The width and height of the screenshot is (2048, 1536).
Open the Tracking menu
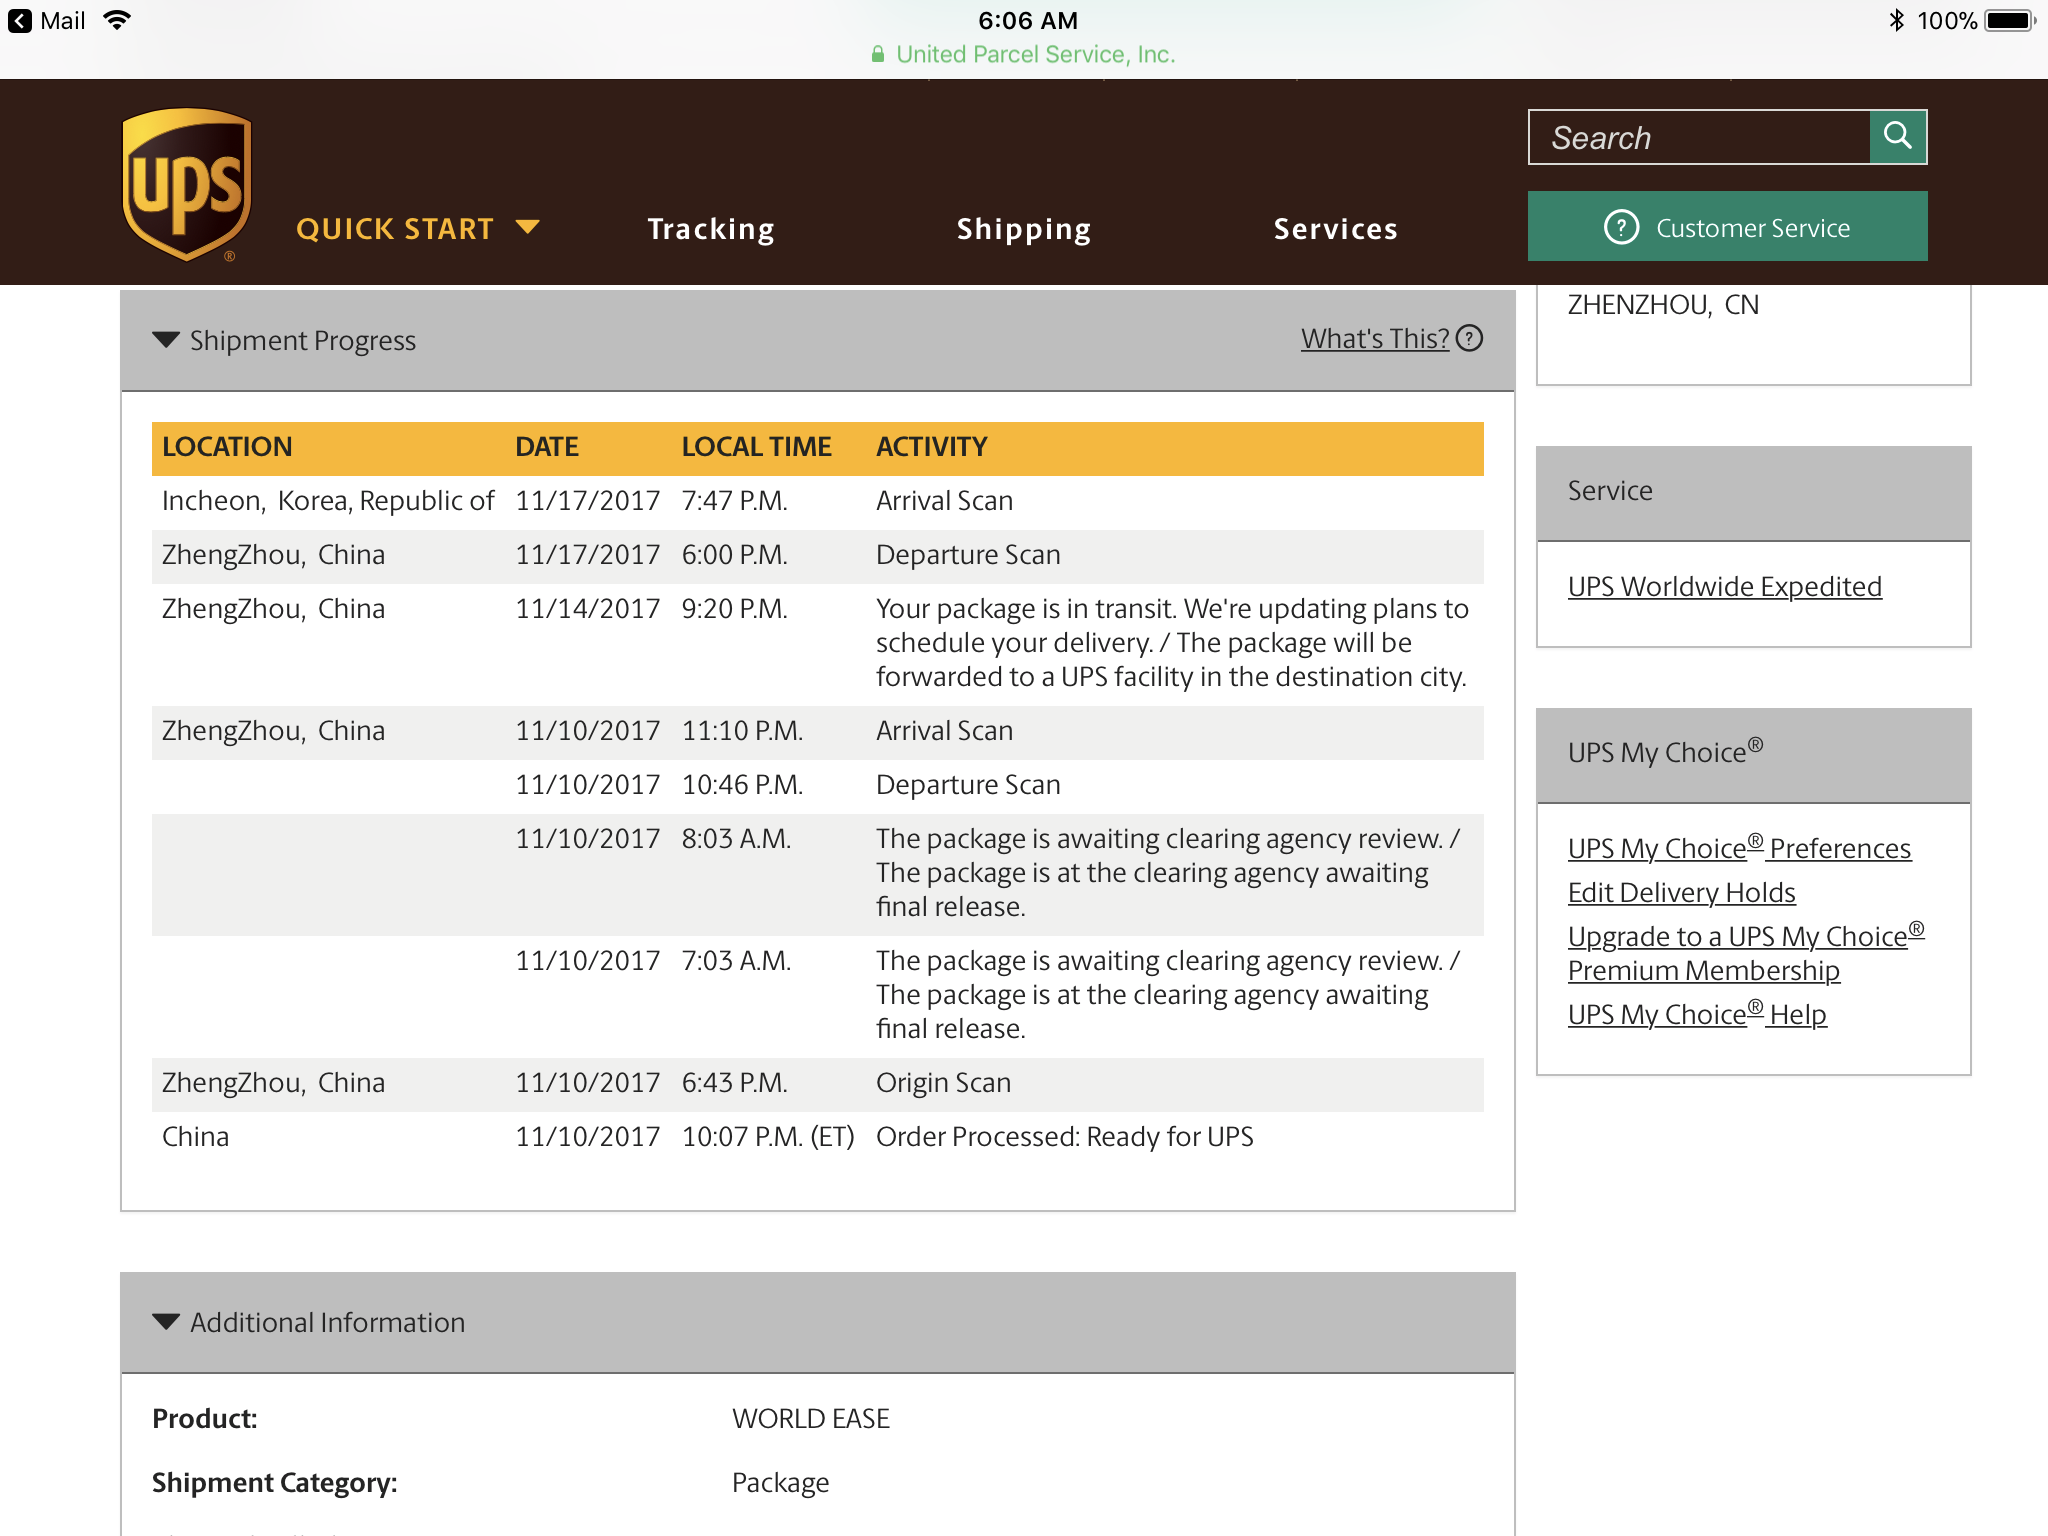coord(711,229)
